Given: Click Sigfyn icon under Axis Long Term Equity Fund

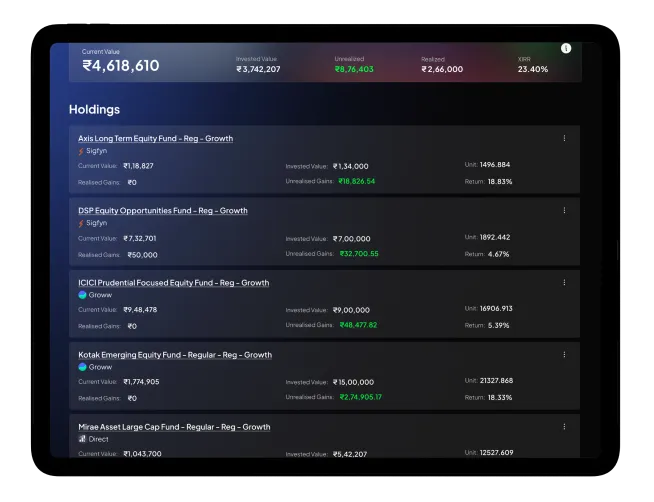Looking at the screenshot, I should (x=81, y=151).
